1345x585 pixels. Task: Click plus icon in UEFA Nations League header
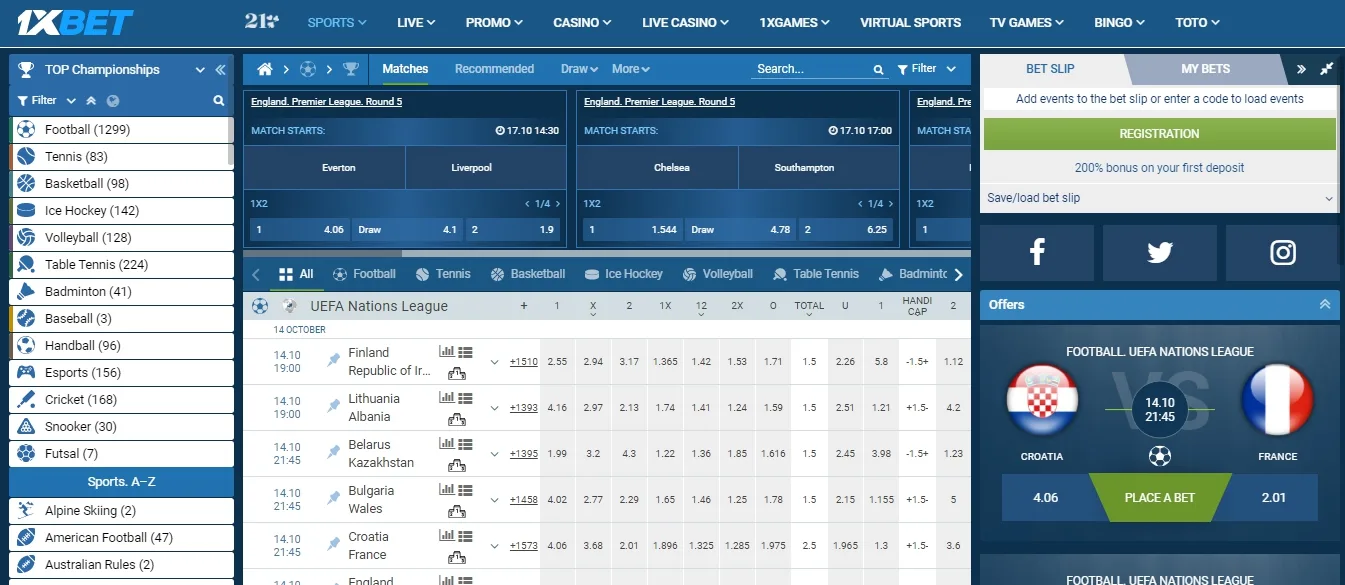pyautogui.click(x=524, y=306)
